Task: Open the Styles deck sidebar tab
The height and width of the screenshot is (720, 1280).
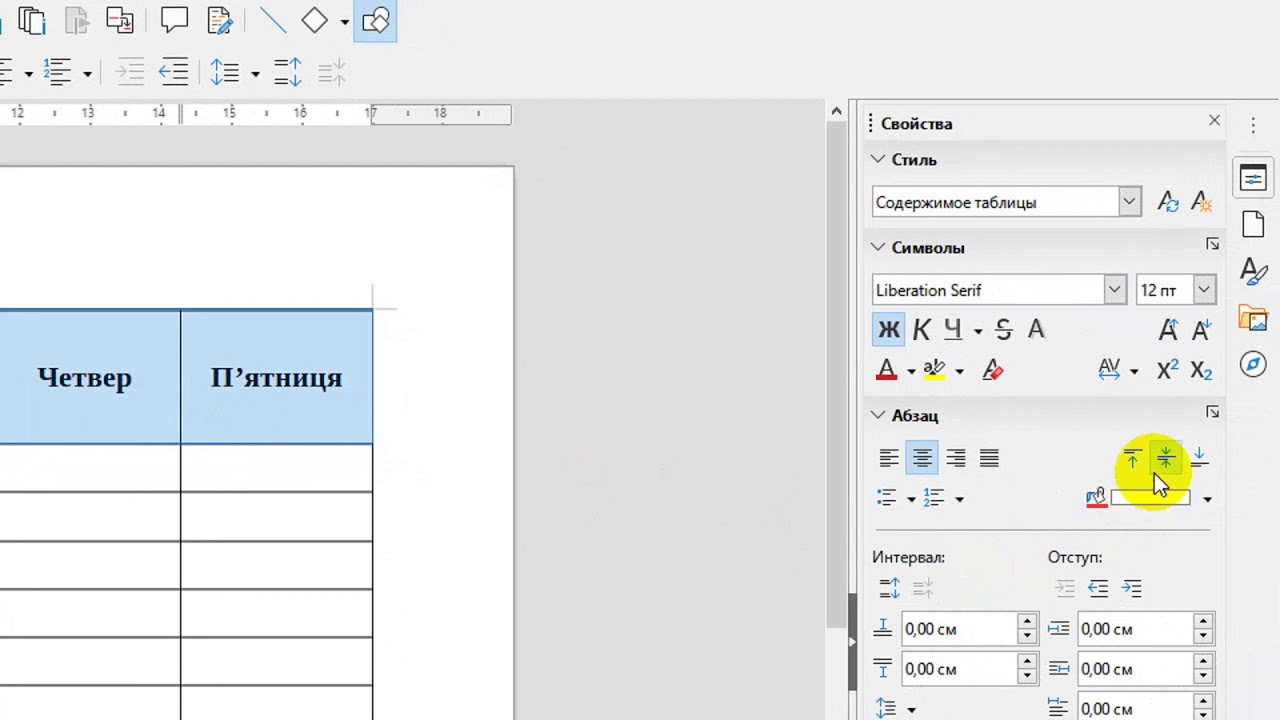Action: click(1253, 271)
